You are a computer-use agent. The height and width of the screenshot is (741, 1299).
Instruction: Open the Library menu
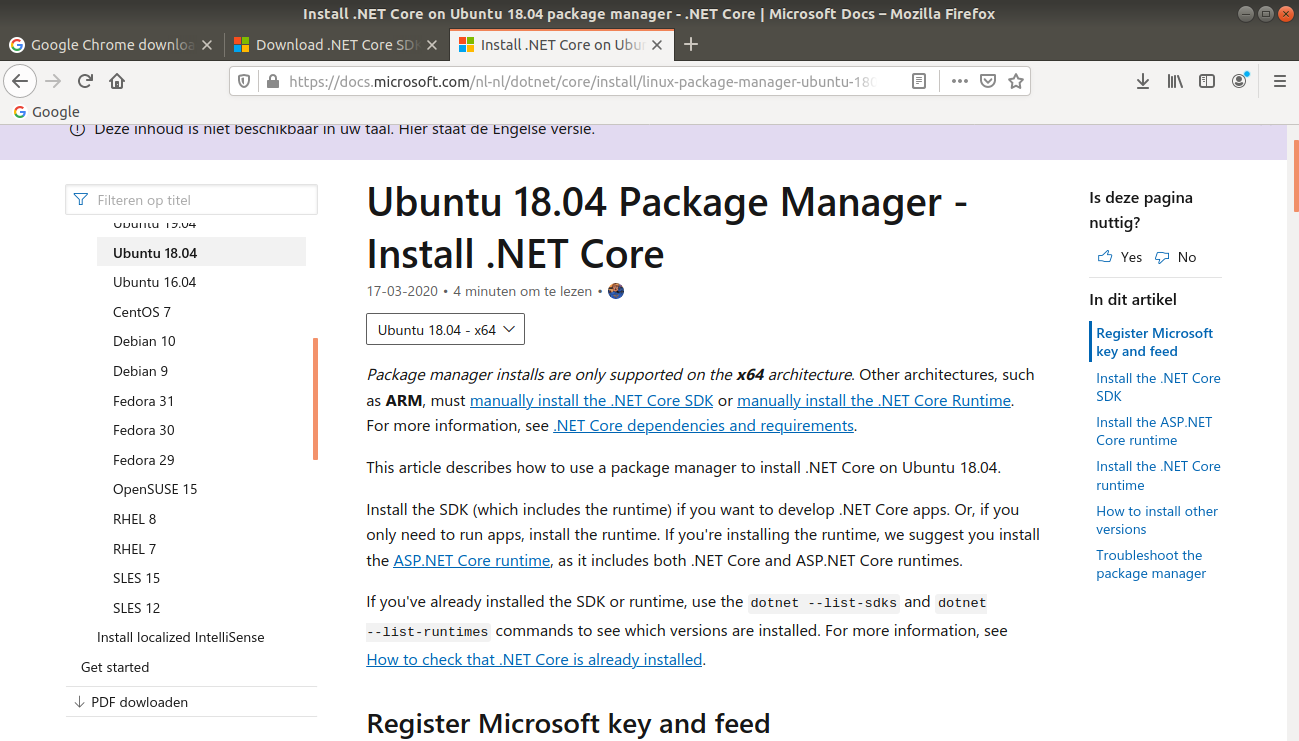point(1175,81)
